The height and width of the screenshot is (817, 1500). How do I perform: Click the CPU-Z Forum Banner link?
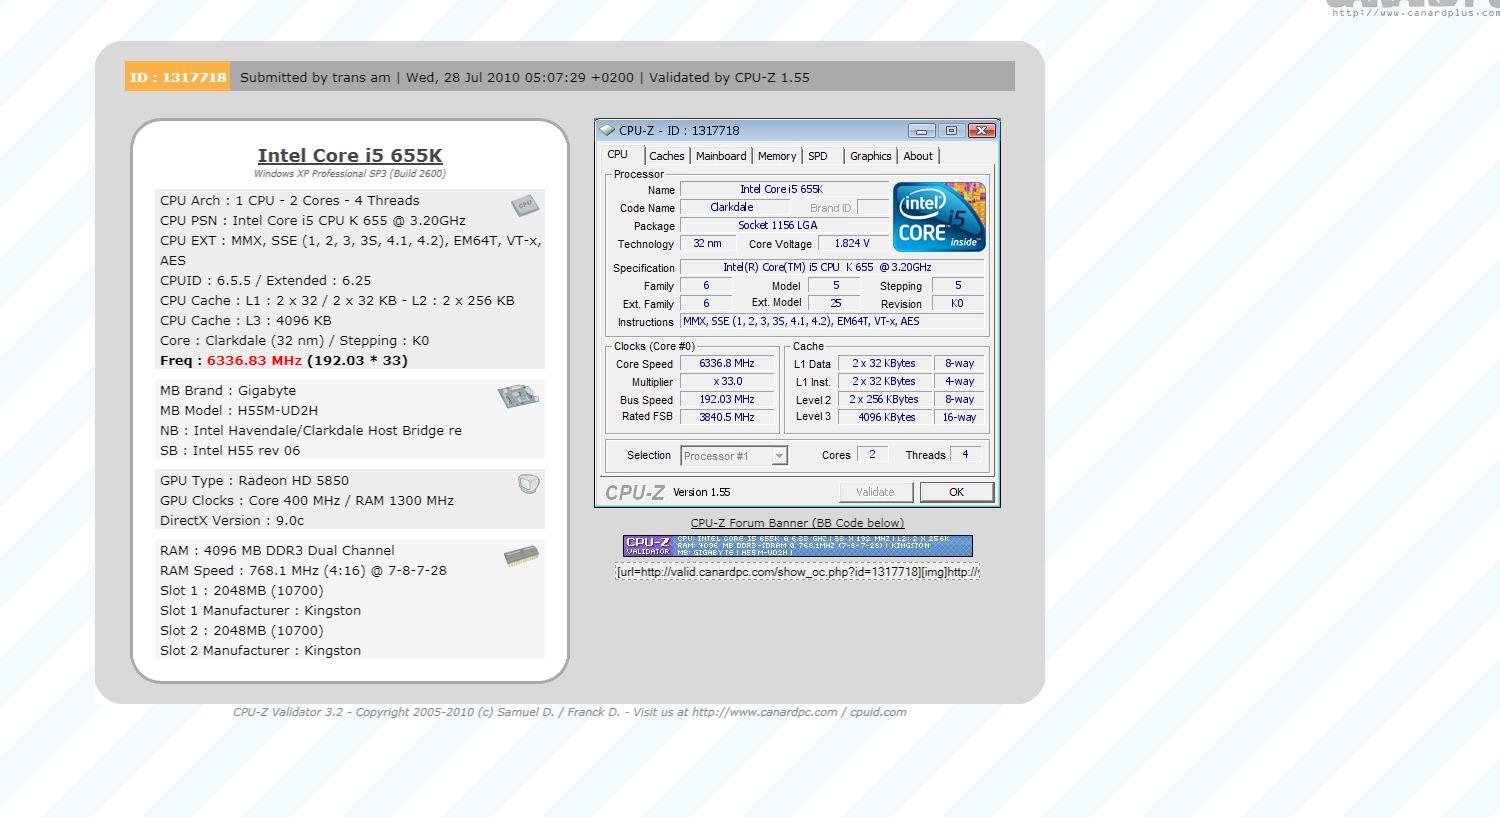[797, 523]
